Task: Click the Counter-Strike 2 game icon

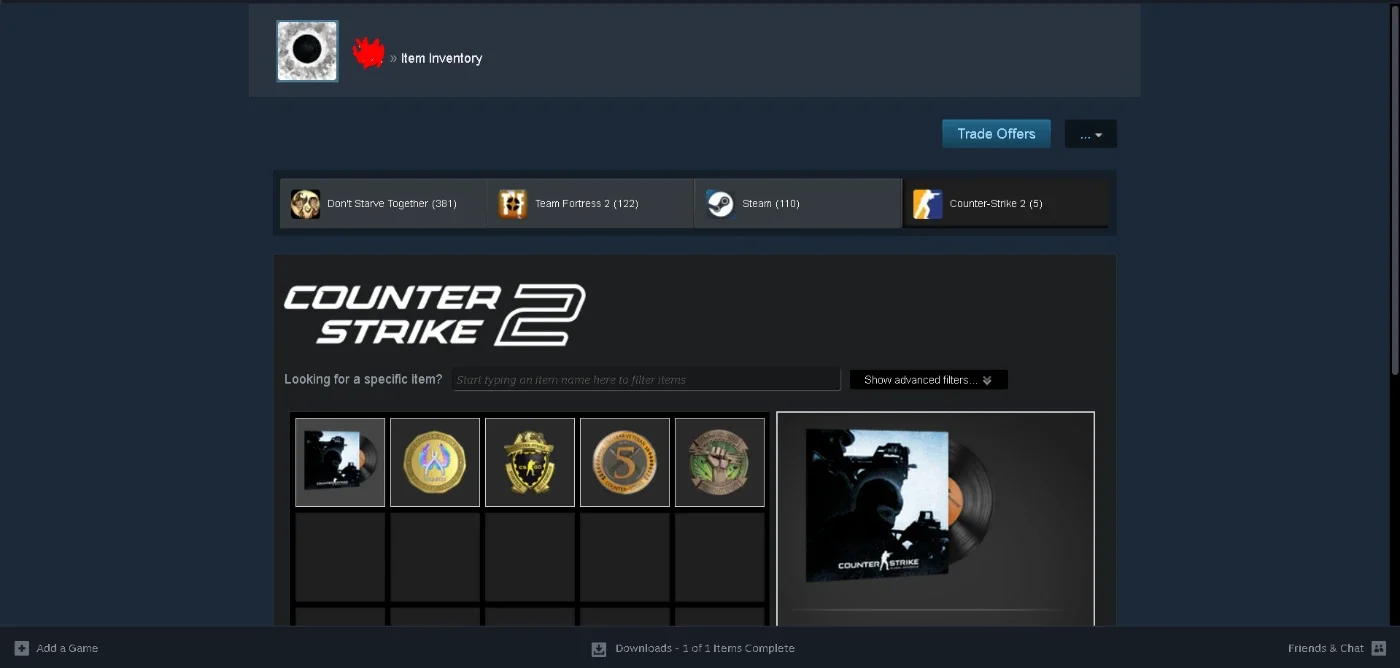Action: 928,204
